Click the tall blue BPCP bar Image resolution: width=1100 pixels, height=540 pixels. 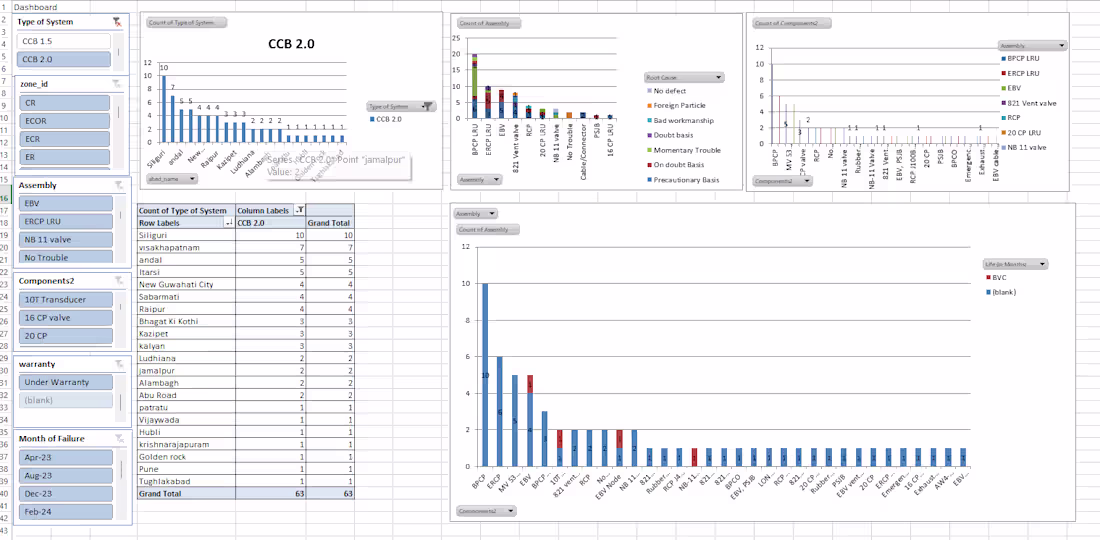(x=485, y=374)
